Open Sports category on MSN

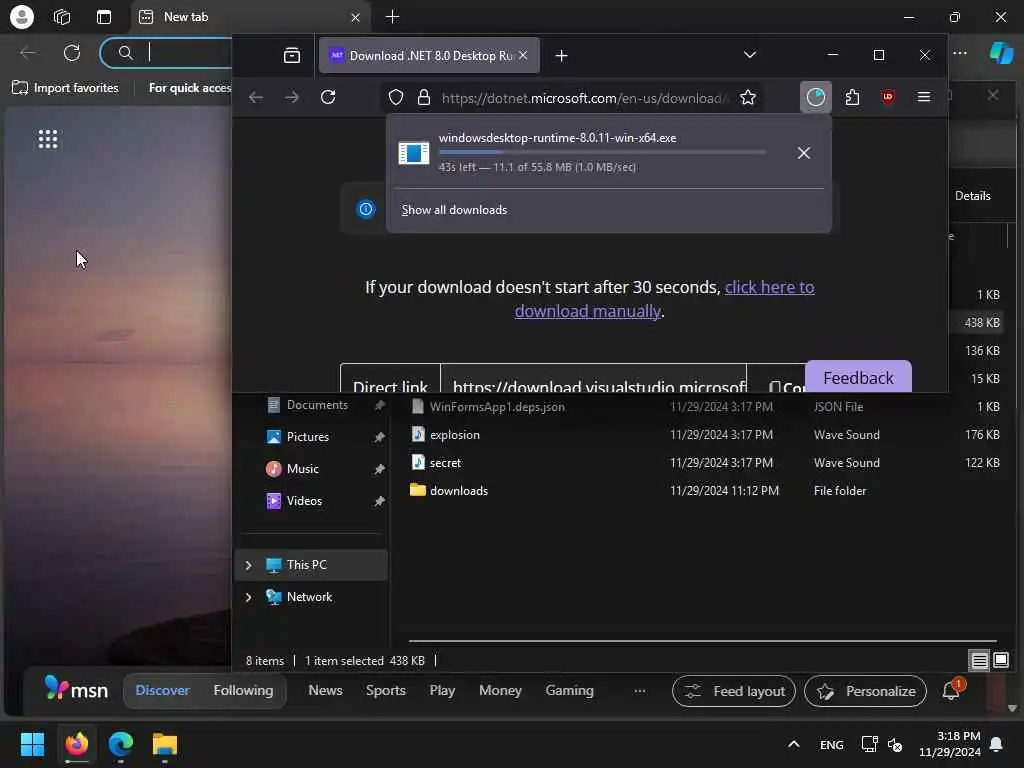385,690
